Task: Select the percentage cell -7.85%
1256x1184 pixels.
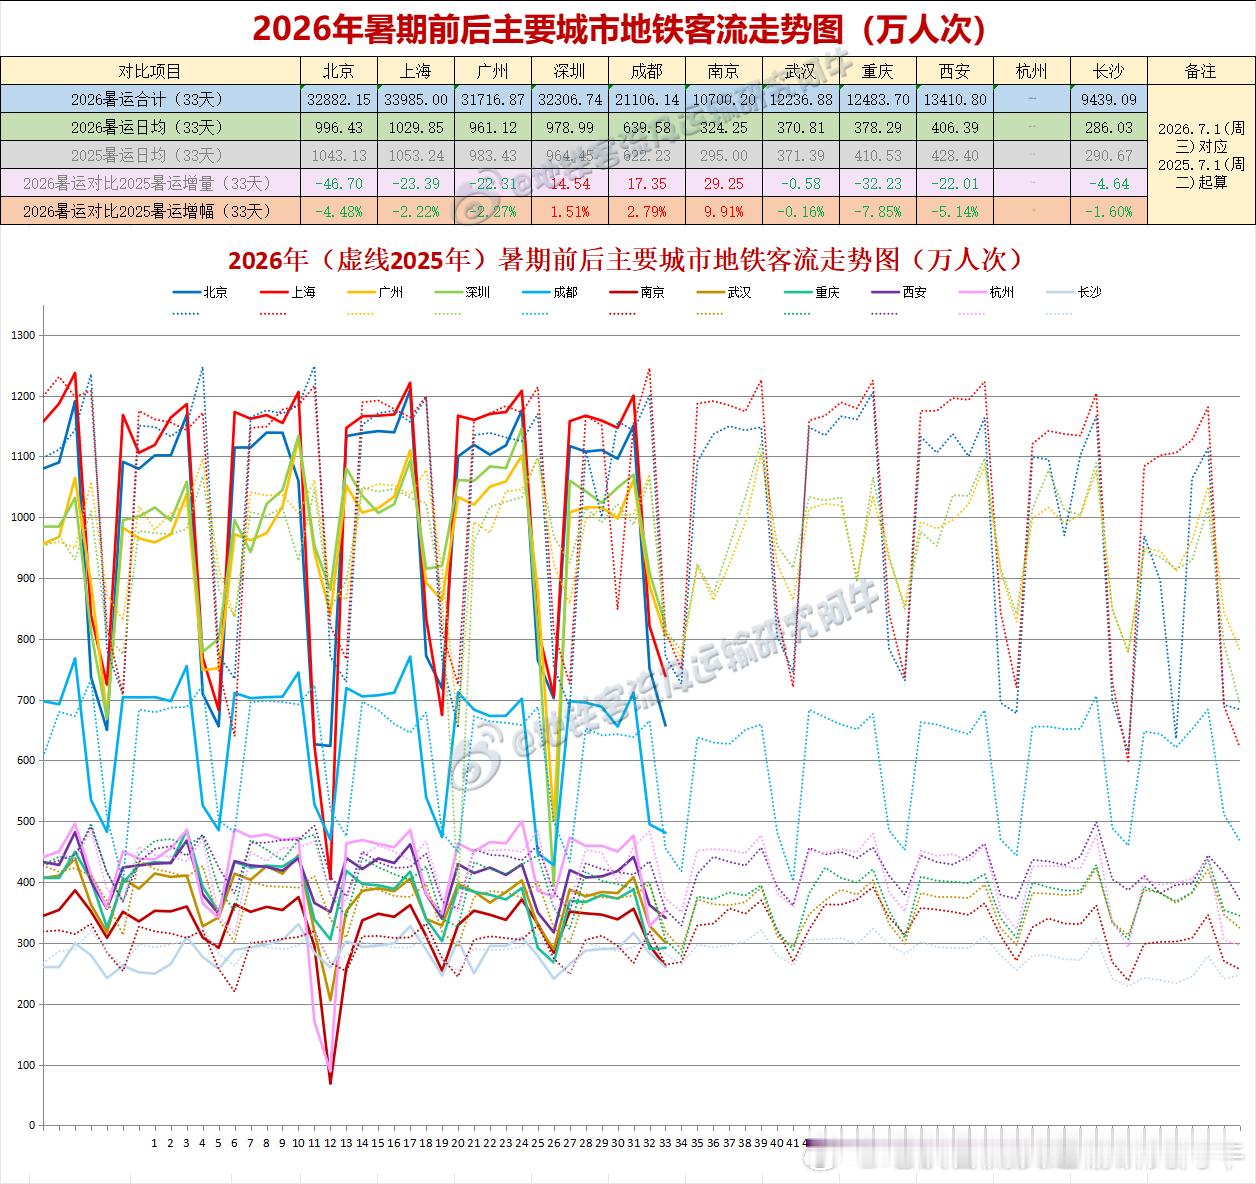Action: 877,211
